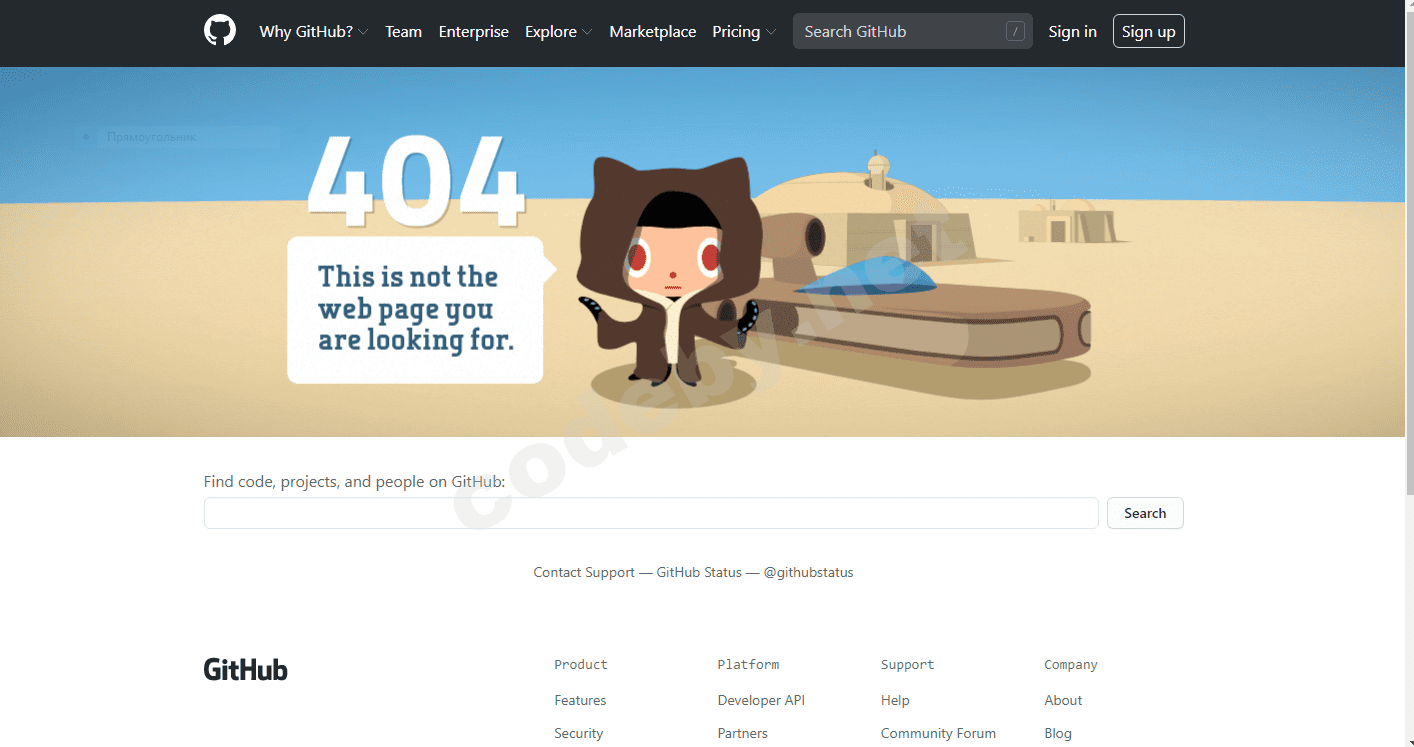The width and height of the screenshot is (1414, 747).
Task: Click the Product footer column heading
Action: point(581,665)
